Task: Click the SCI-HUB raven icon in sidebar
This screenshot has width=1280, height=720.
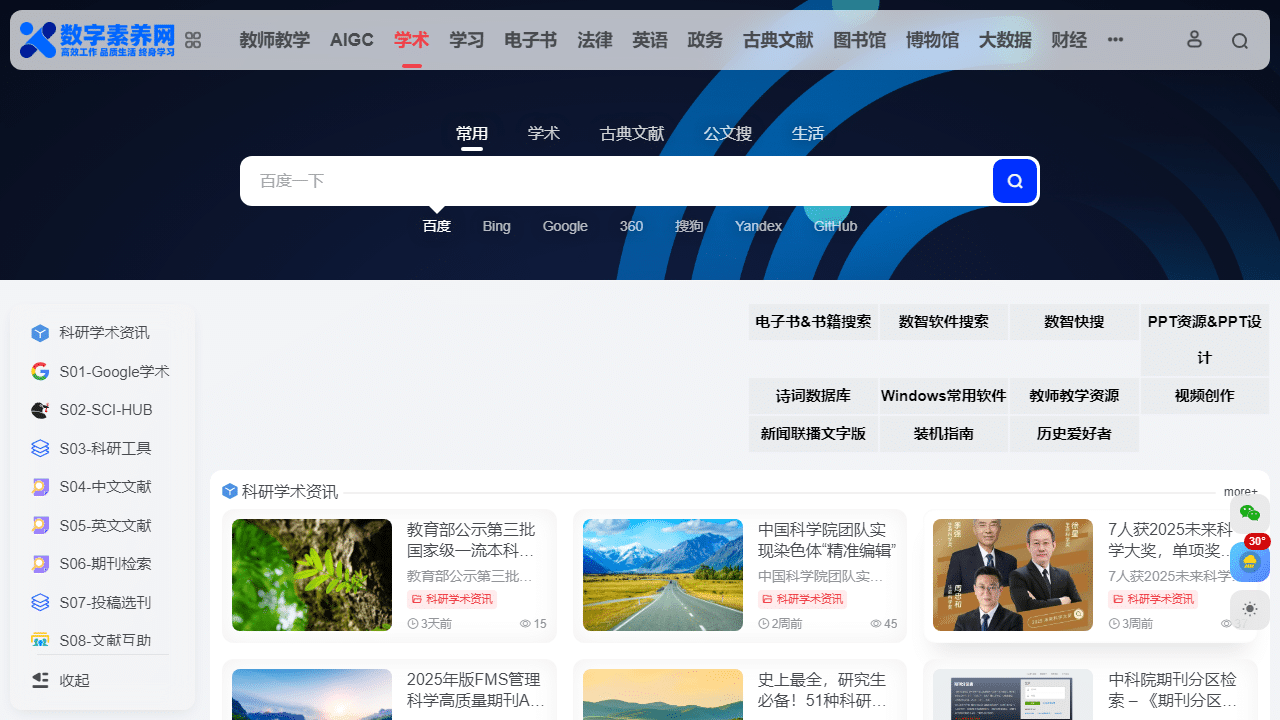Action: tap(40, 410)
